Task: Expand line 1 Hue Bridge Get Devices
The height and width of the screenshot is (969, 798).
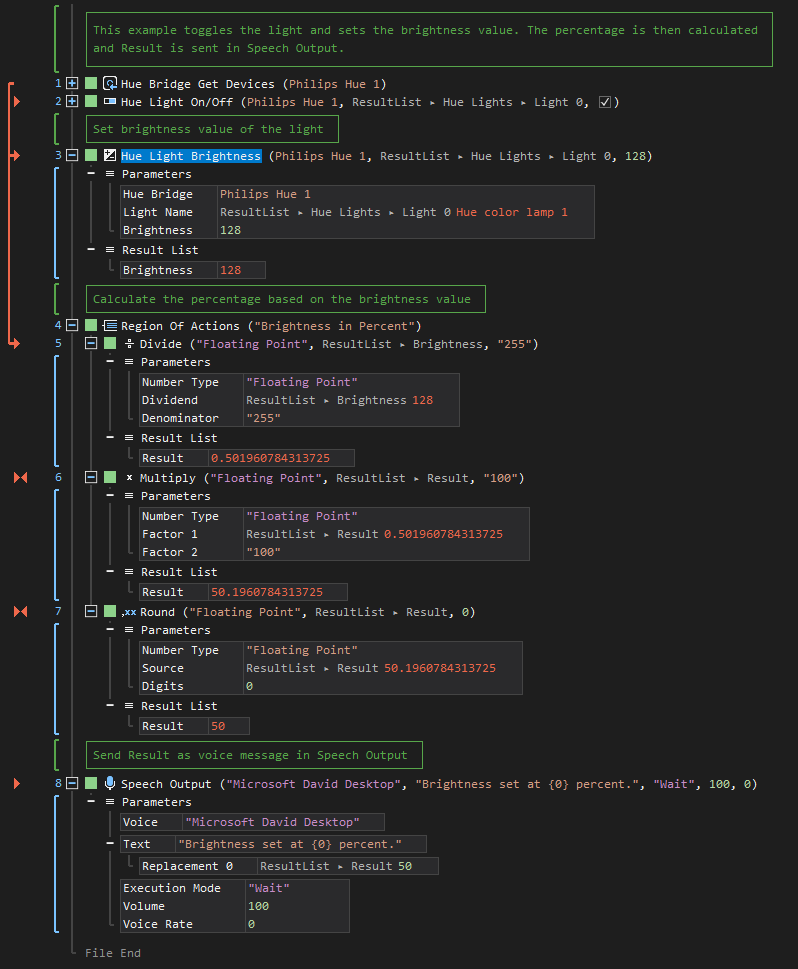Action: click(72, 83)
